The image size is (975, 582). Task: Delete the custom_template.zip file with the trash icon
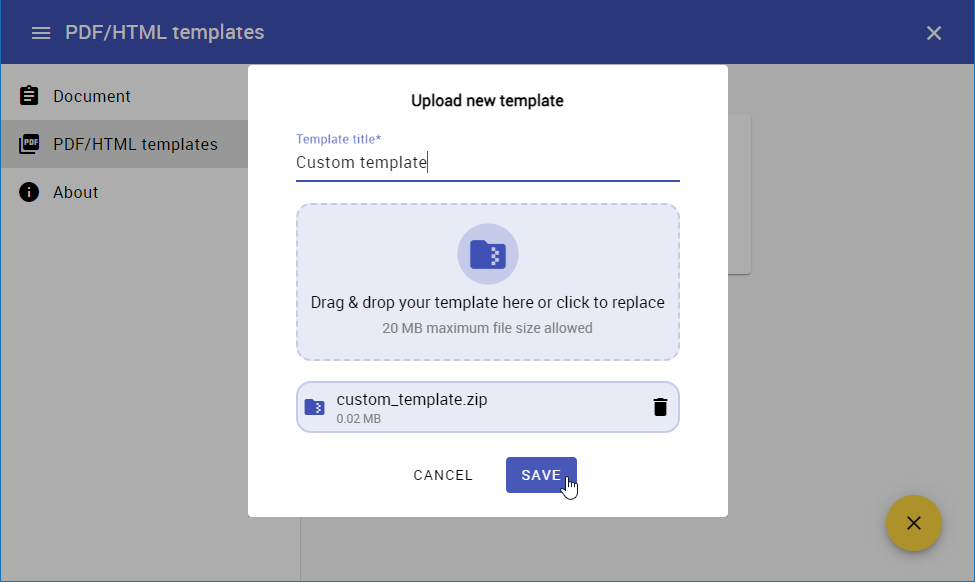(x=660, y=407)
